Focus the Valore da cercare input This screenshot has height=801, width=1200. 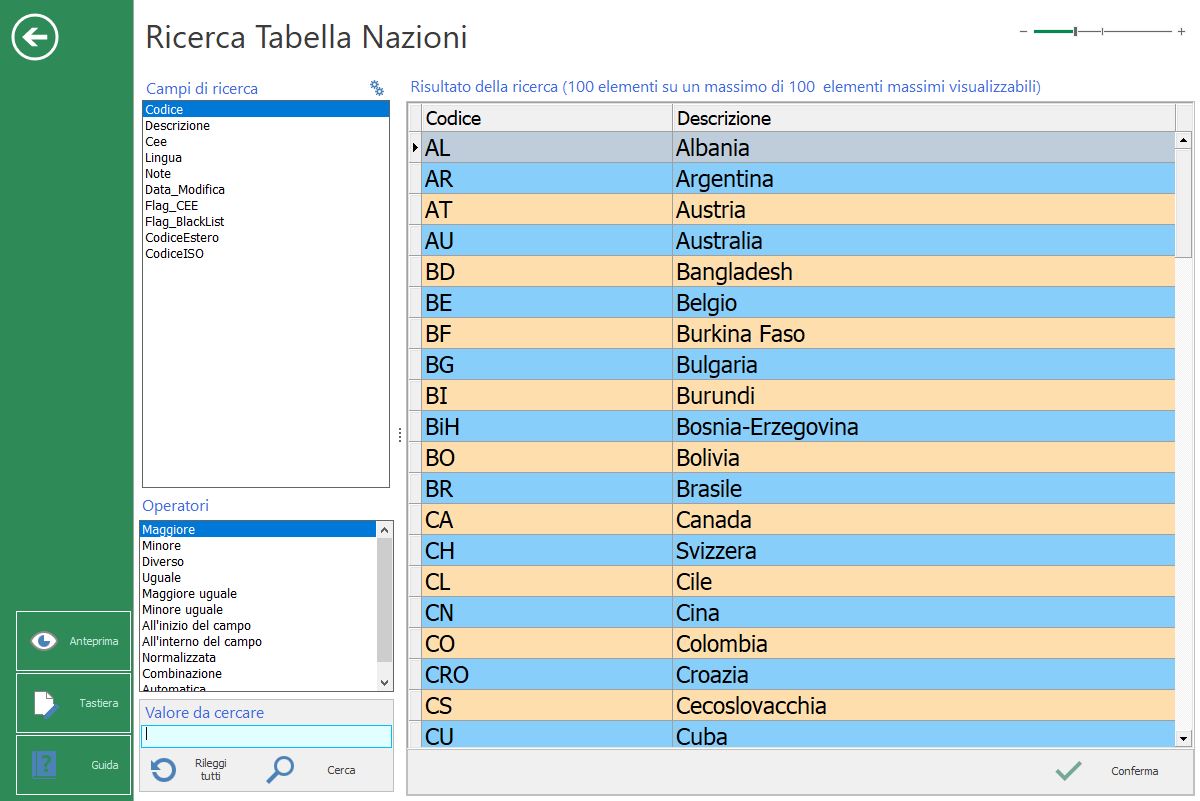[266, 736]
